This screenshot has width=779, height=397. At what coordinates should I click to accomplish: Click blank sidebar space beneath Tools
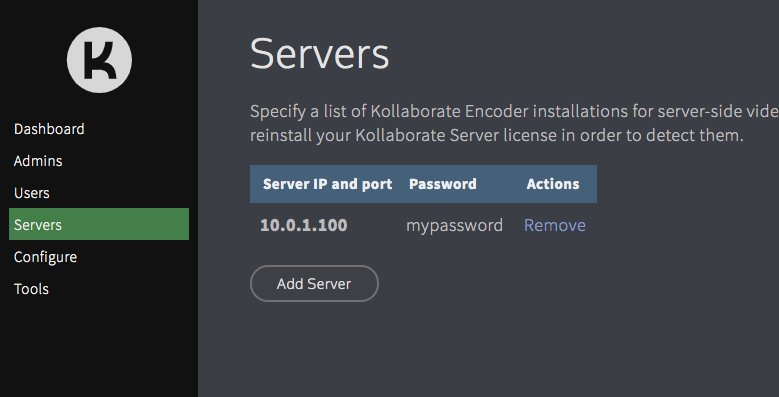(99, 348)
